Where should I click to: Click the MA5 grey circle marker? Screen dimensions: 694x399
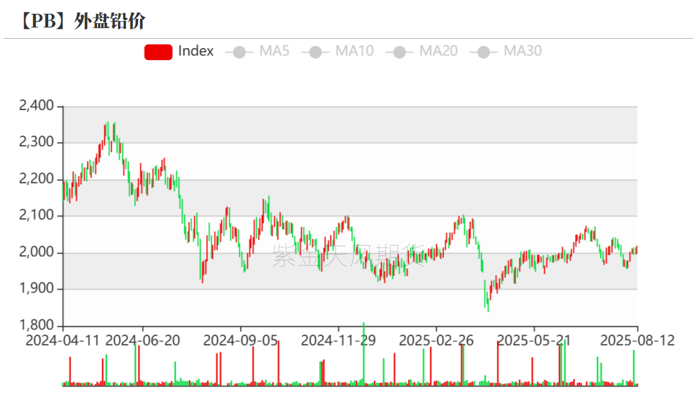(x=239, y=52)
